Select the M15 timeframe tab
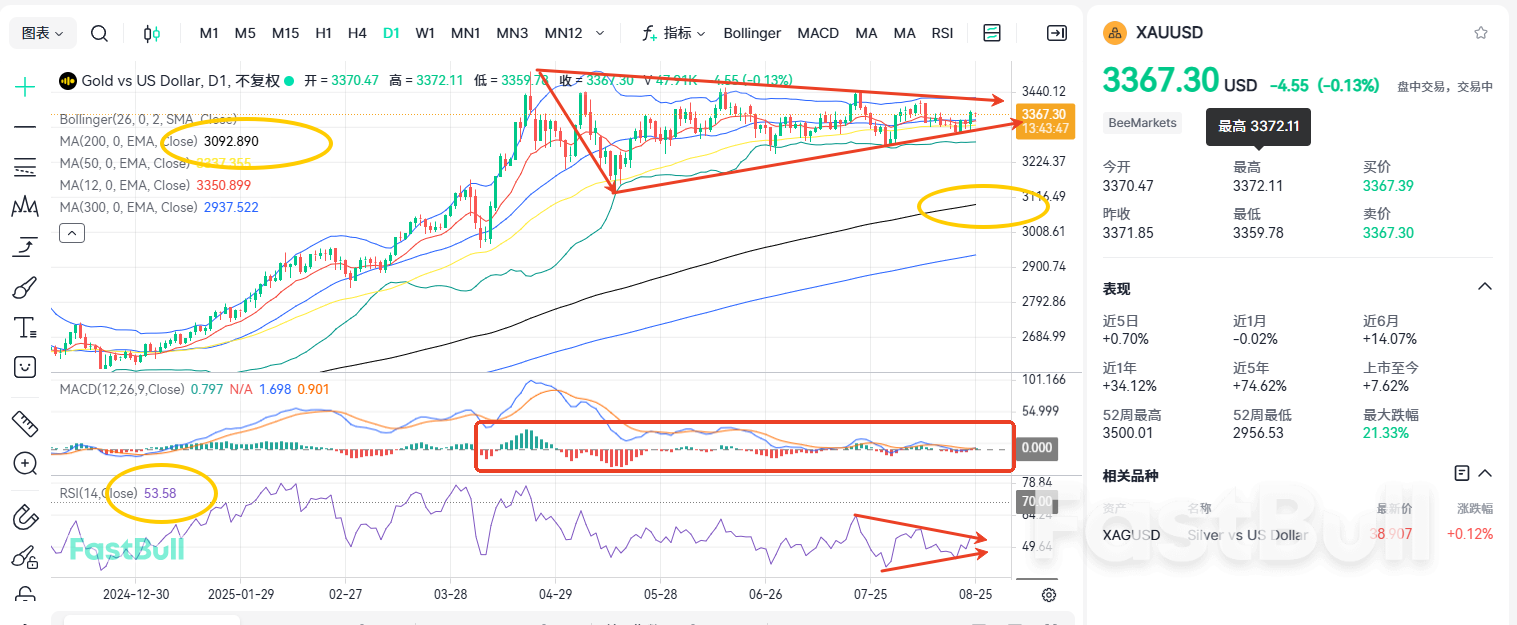 click(285, 32)
